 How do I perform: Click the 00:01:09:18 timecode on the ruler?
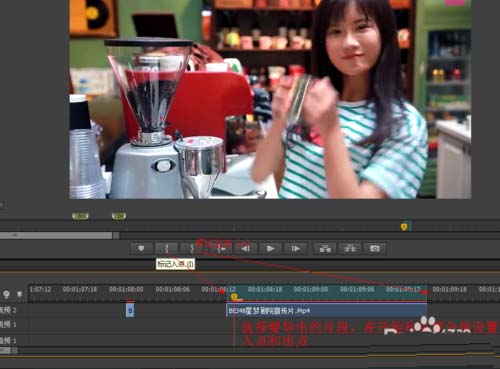450,289
